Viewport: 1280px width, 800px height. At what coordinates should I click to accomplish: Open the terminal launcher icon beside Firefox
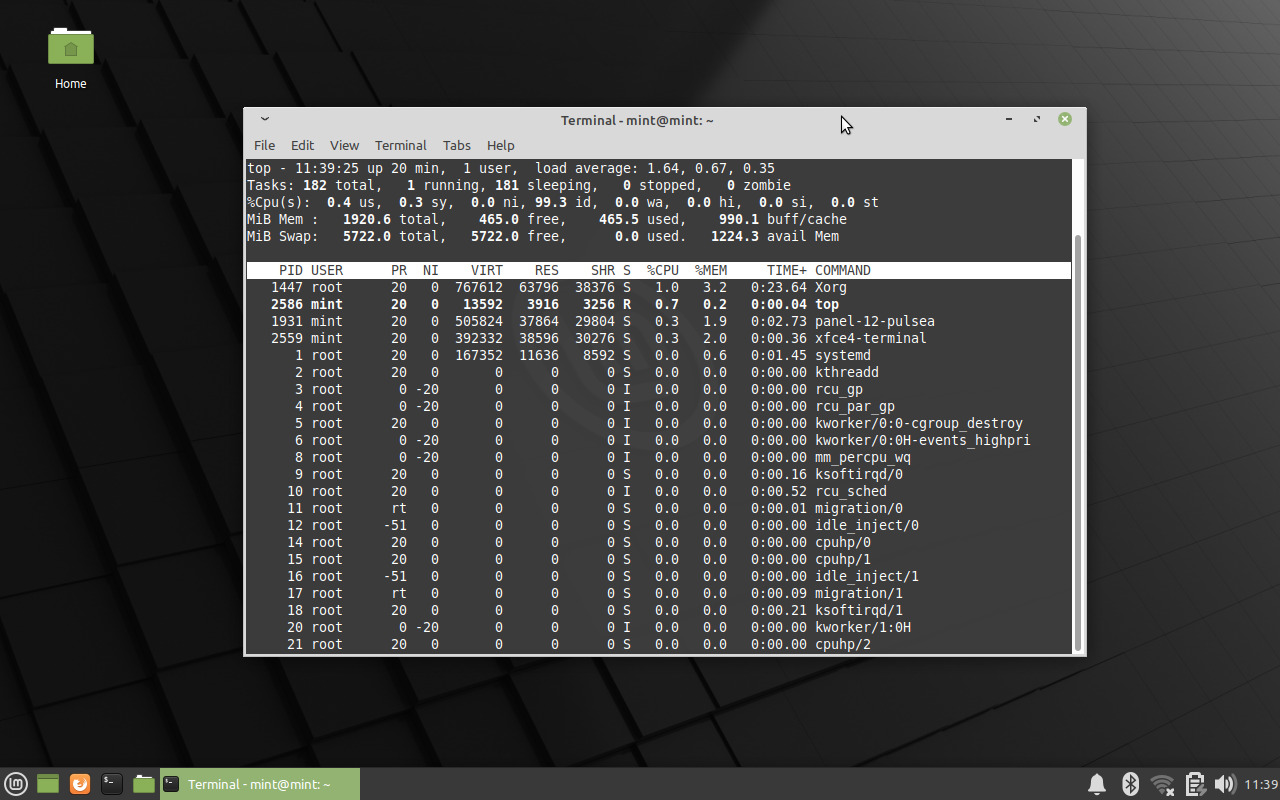[x=112, y=784]
